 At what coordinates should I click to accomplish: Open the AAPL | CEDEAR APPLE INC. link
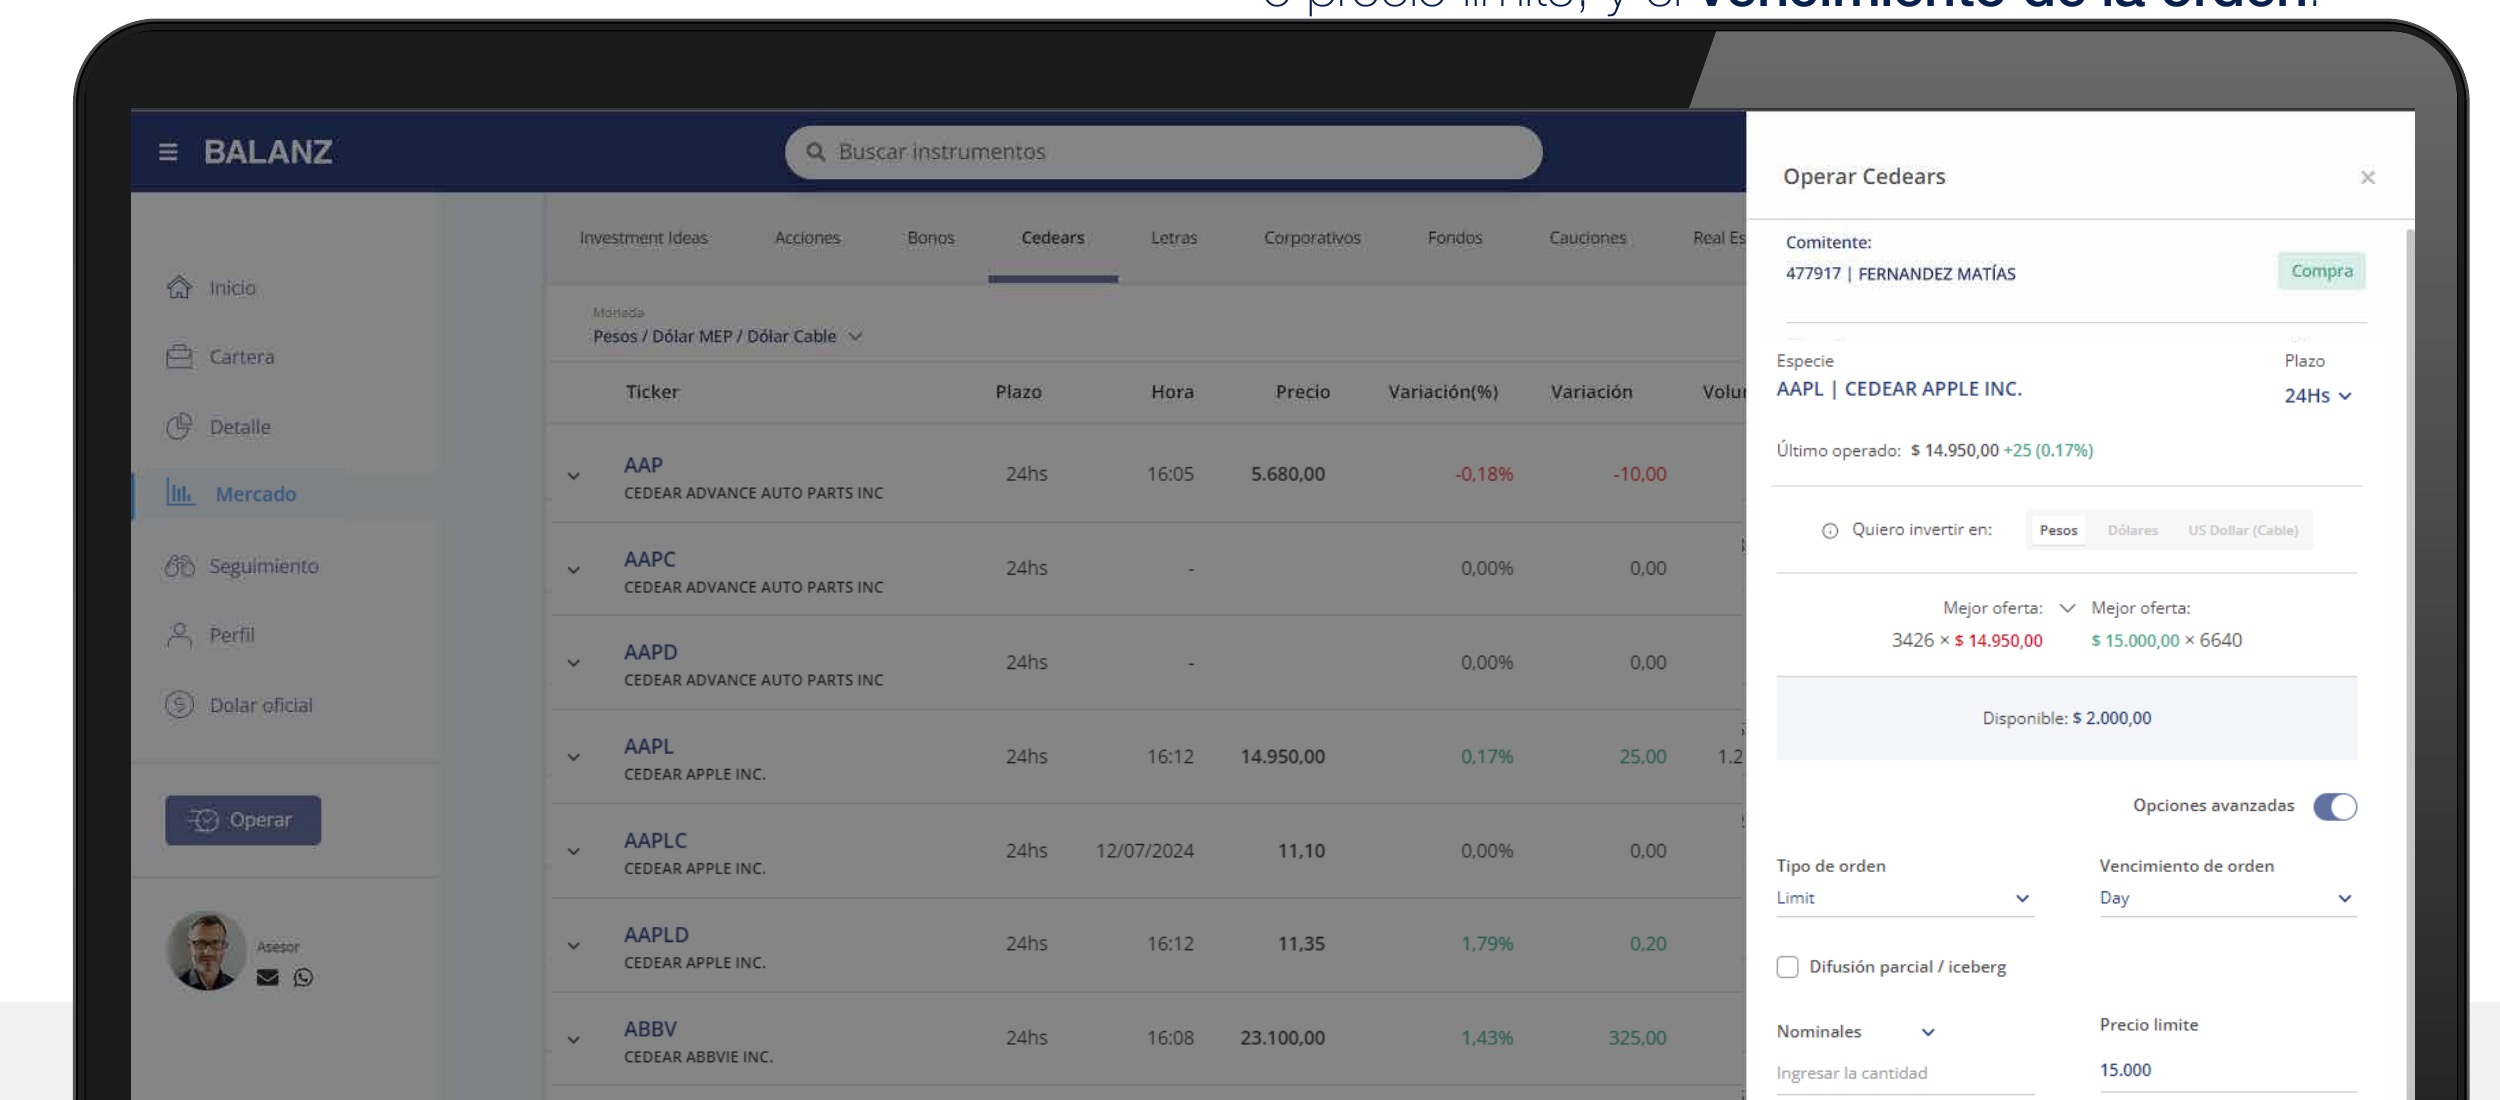pos(1898,389)
